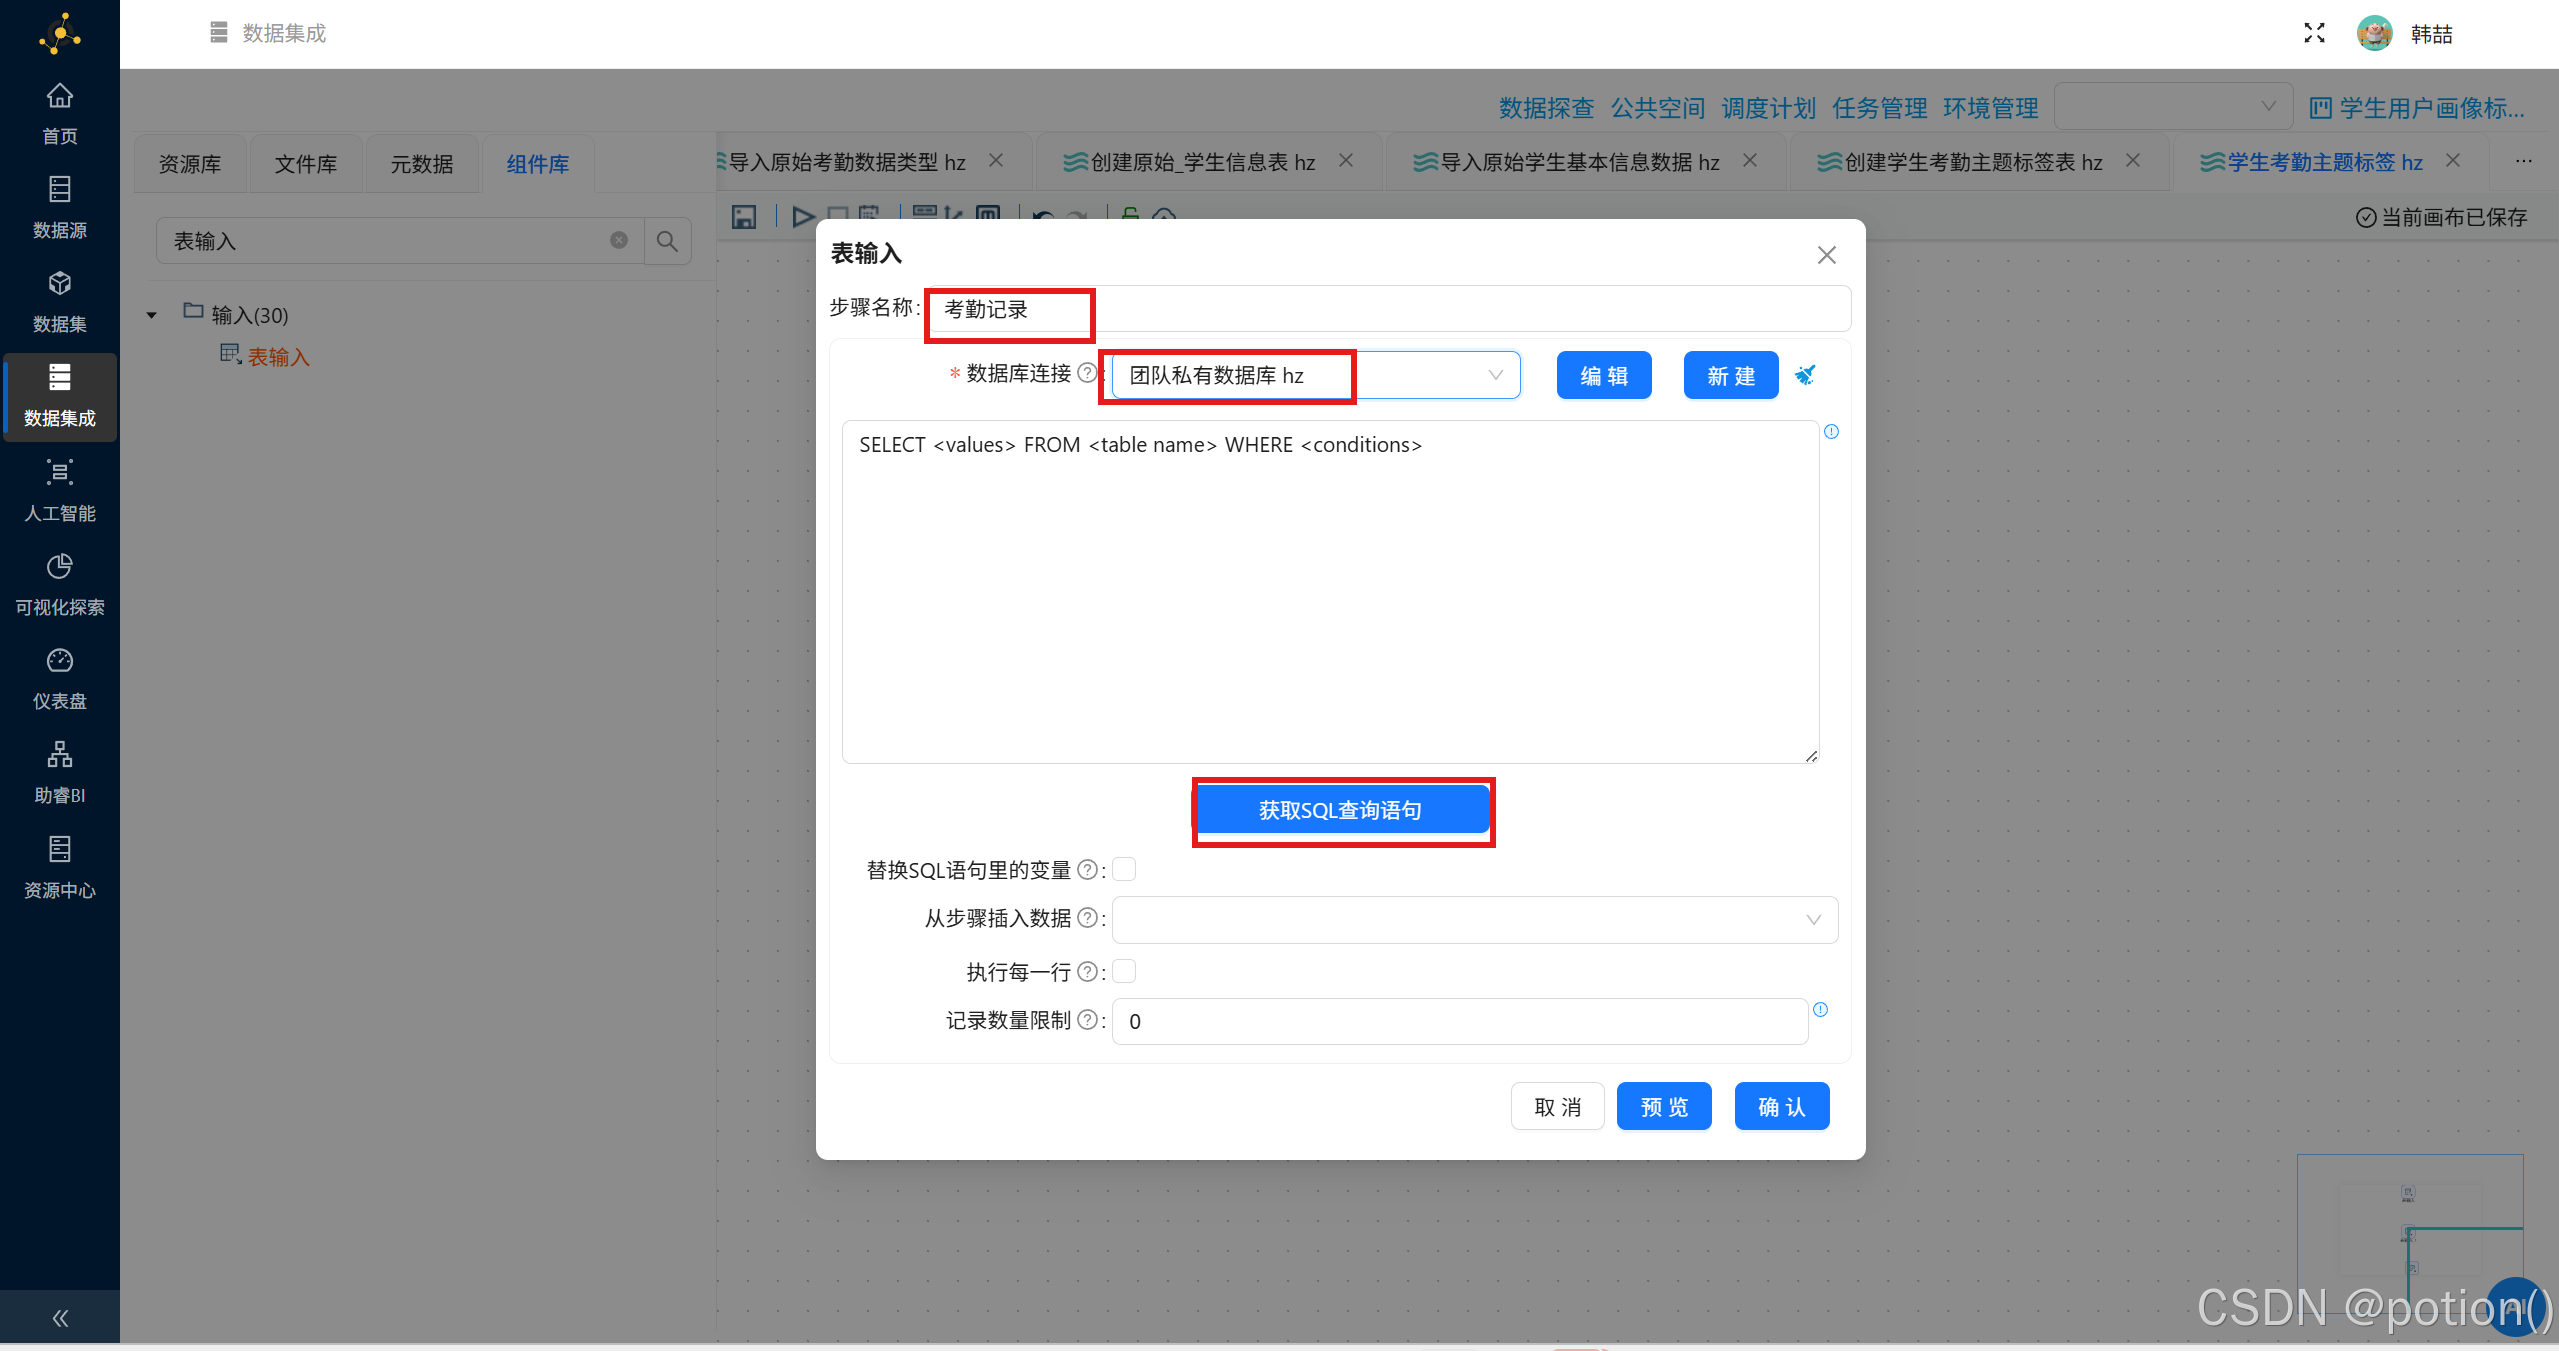Click the 取消 button

(x=1557, y=1106)
